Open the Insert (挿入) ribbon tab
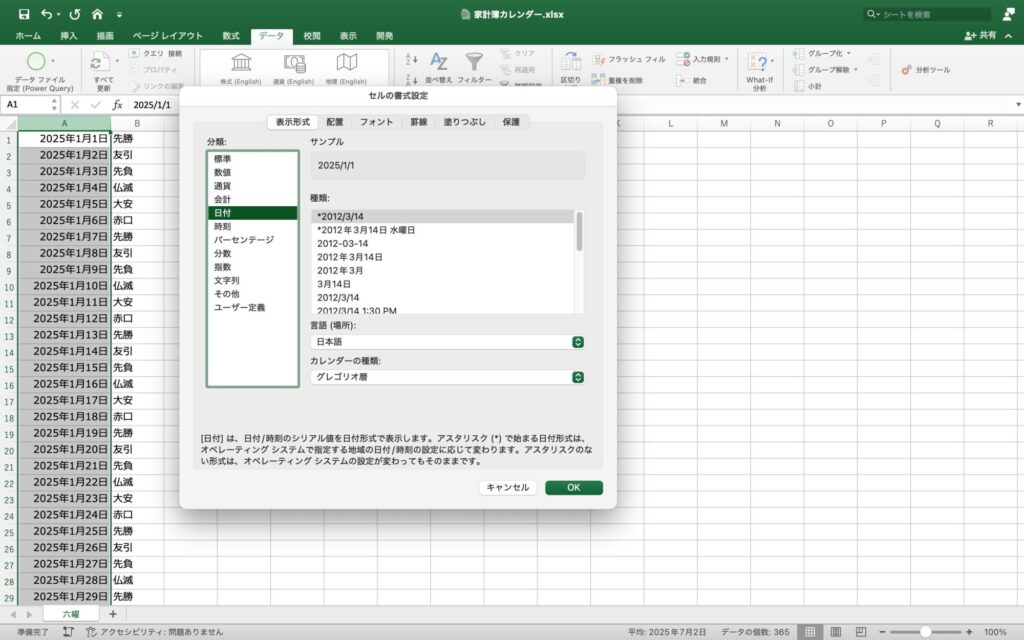 [69, 36]
